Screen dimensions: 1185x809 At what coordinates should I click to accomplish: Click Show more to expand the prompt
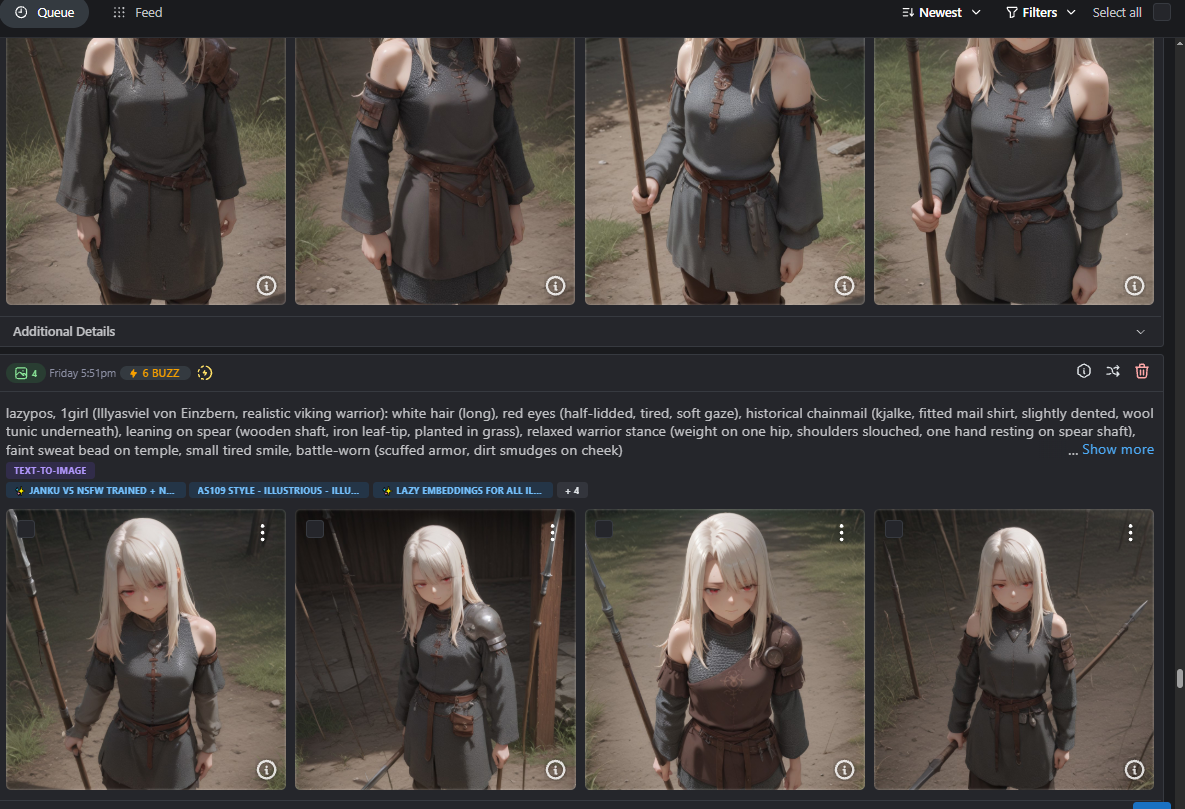1118,449
